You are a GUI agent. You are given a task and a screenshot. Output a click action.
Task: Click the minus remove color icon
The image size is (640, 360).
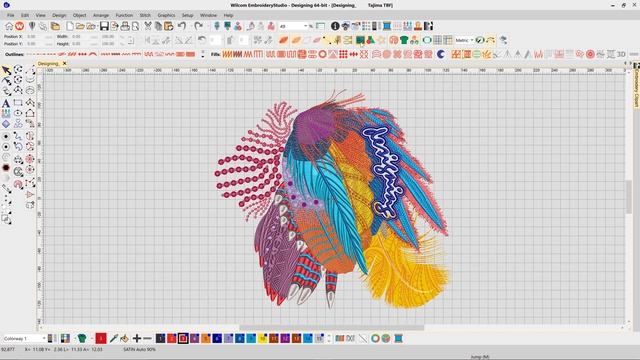click(x=147, y=338)
